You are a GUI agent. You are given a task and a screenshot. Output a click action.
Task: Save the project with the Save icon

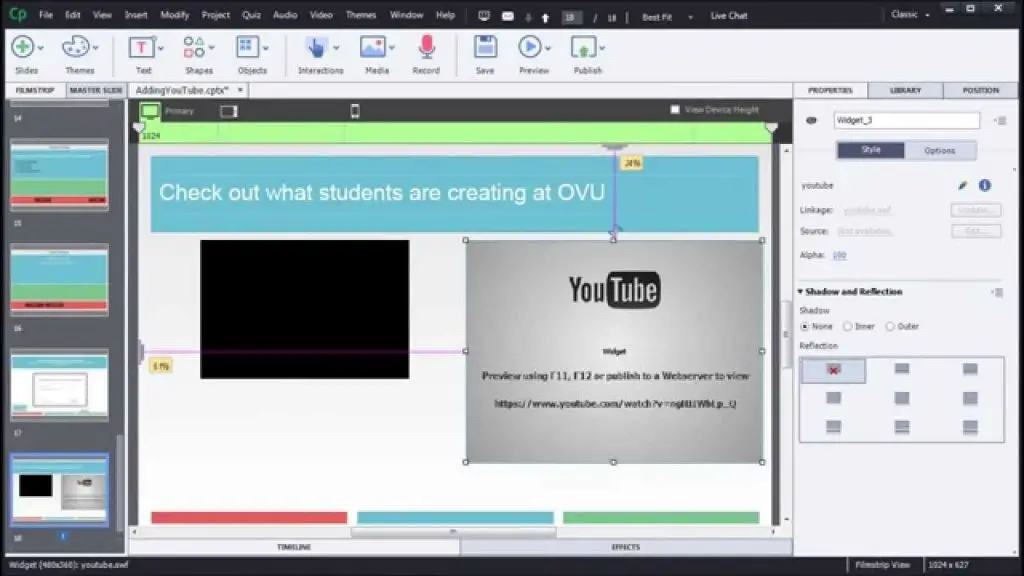485,47
